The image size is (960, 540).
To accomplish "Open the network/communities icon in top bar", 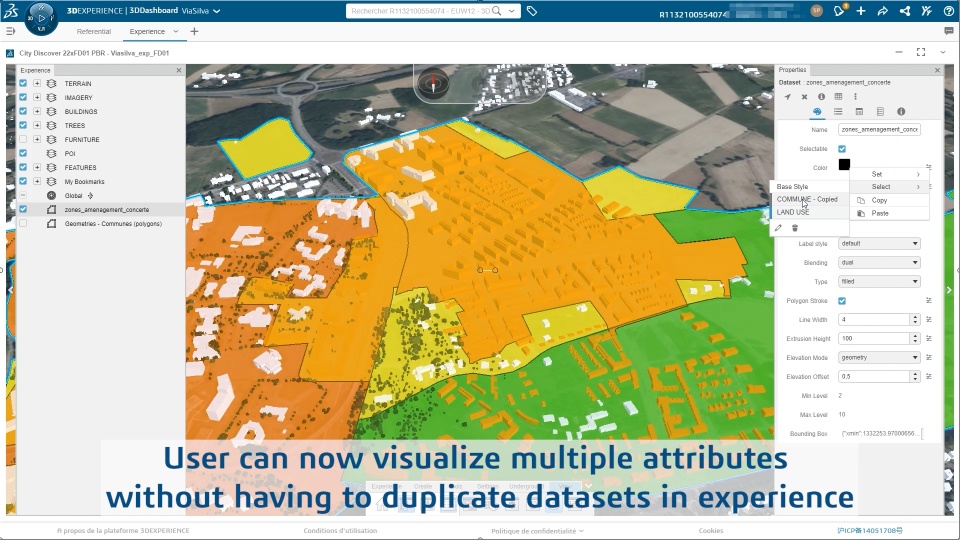I will pos(905,11).
